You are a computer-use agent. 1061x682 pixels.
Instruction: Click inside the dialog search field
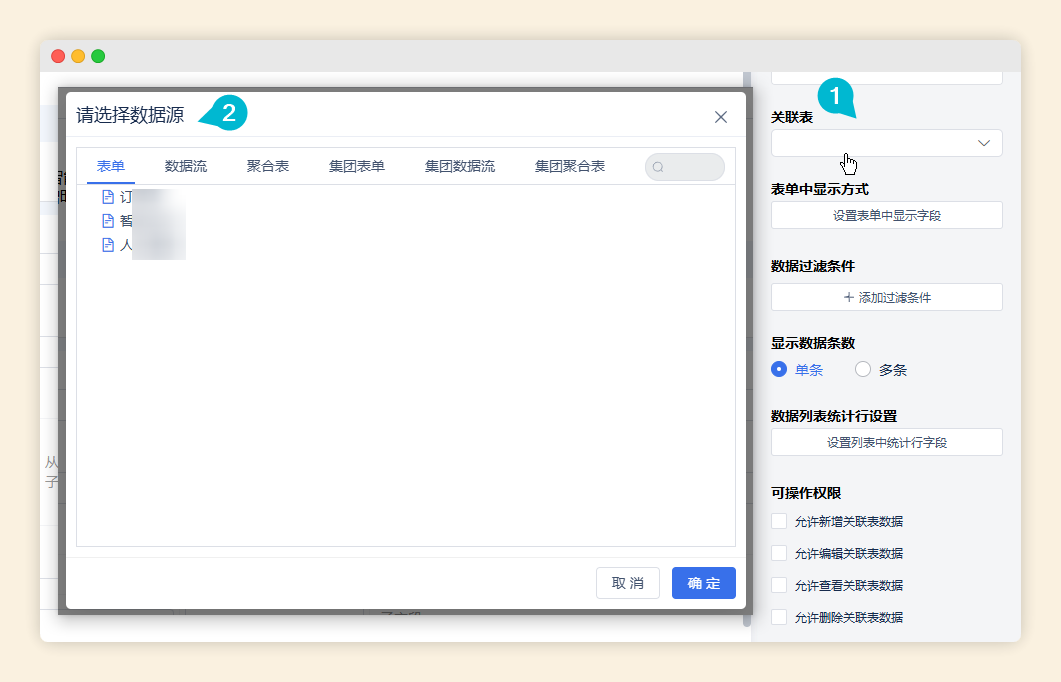pyautogui.click(x=690, y=166)
